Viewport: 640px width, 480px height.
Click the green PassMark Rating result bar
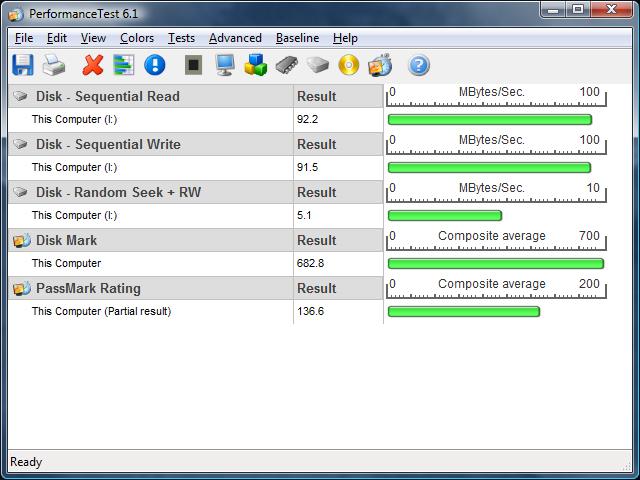(x=464, y=312)
